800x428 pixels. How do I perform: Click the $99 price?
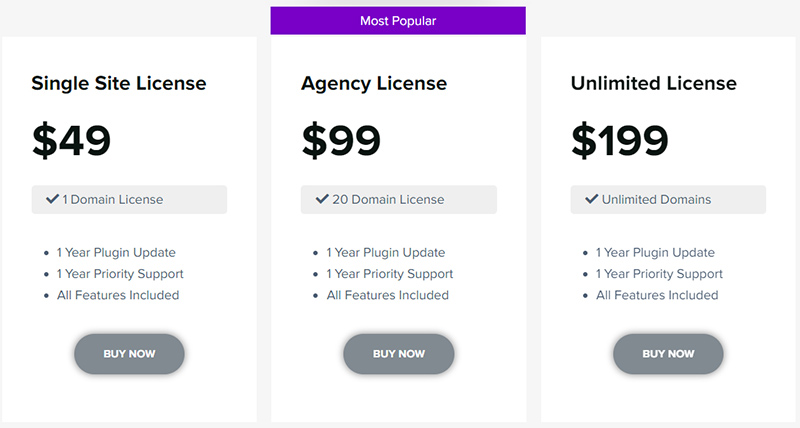click(x=341, y=141)
